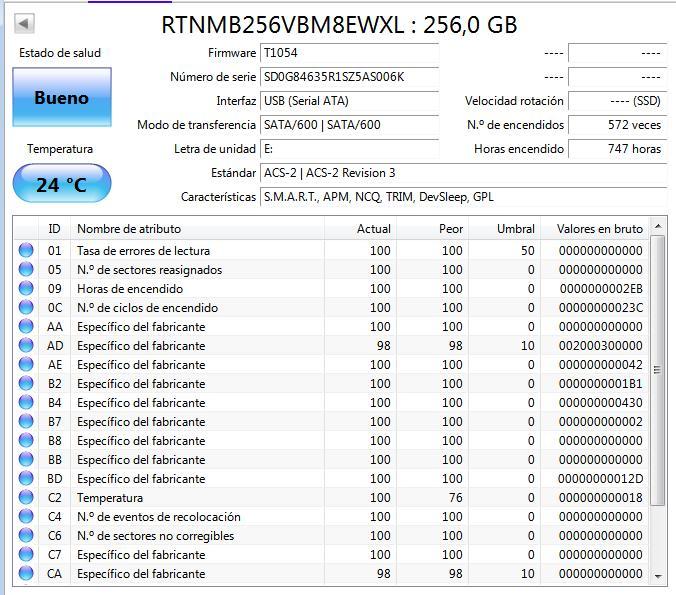Click the Bueno health status button
676x595 pixels.
click(62, 97)
